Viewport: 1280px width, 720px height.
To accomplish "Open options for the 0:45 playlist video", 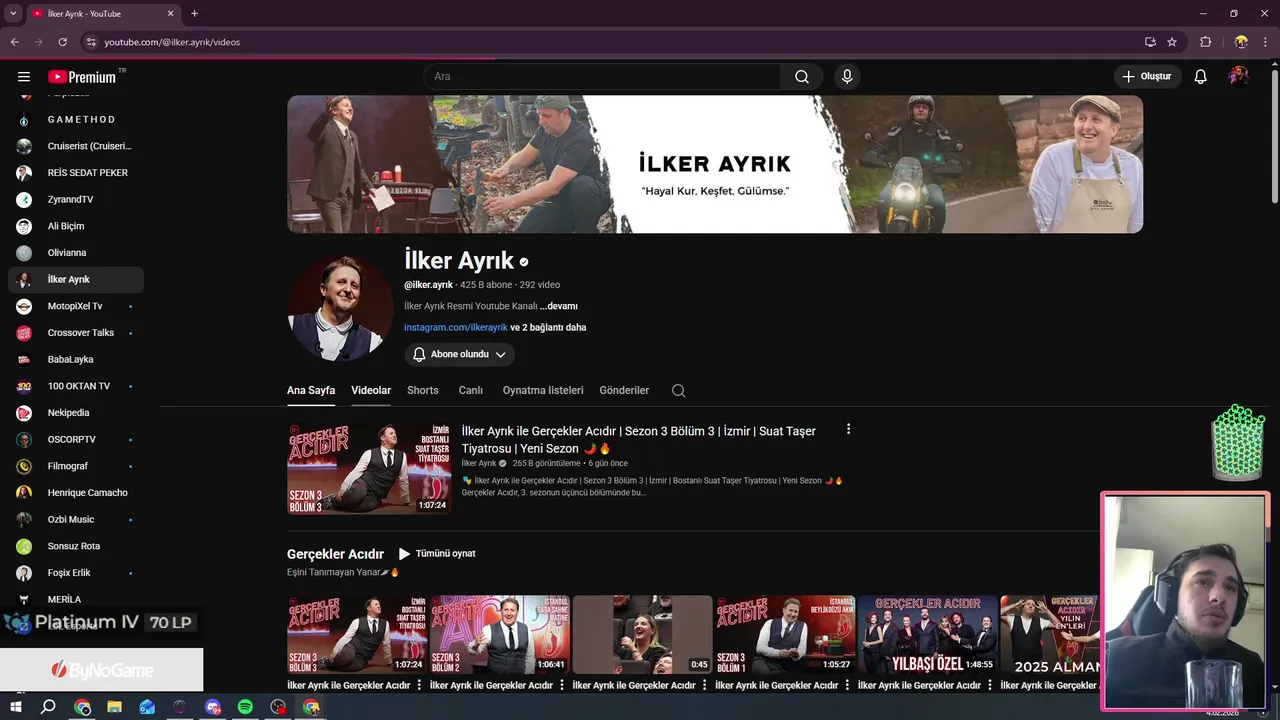I will (x=705, y=685).
